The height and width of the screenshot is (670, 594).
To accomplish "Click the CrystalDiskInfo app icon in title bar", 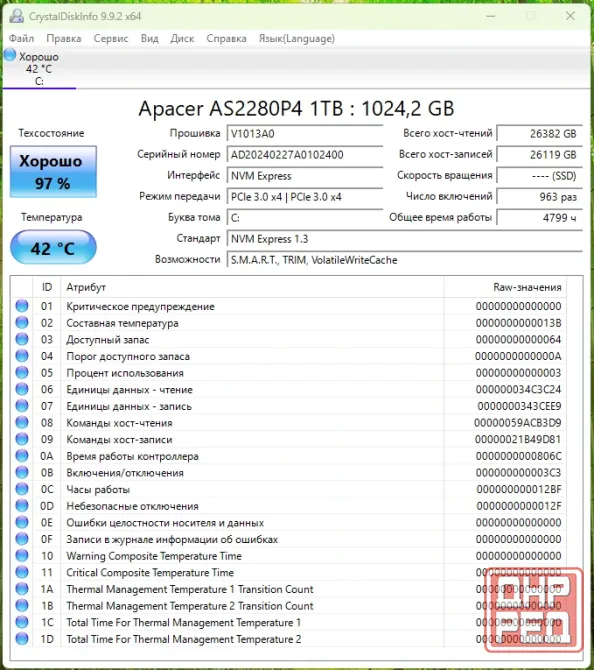I will point(17,16).
